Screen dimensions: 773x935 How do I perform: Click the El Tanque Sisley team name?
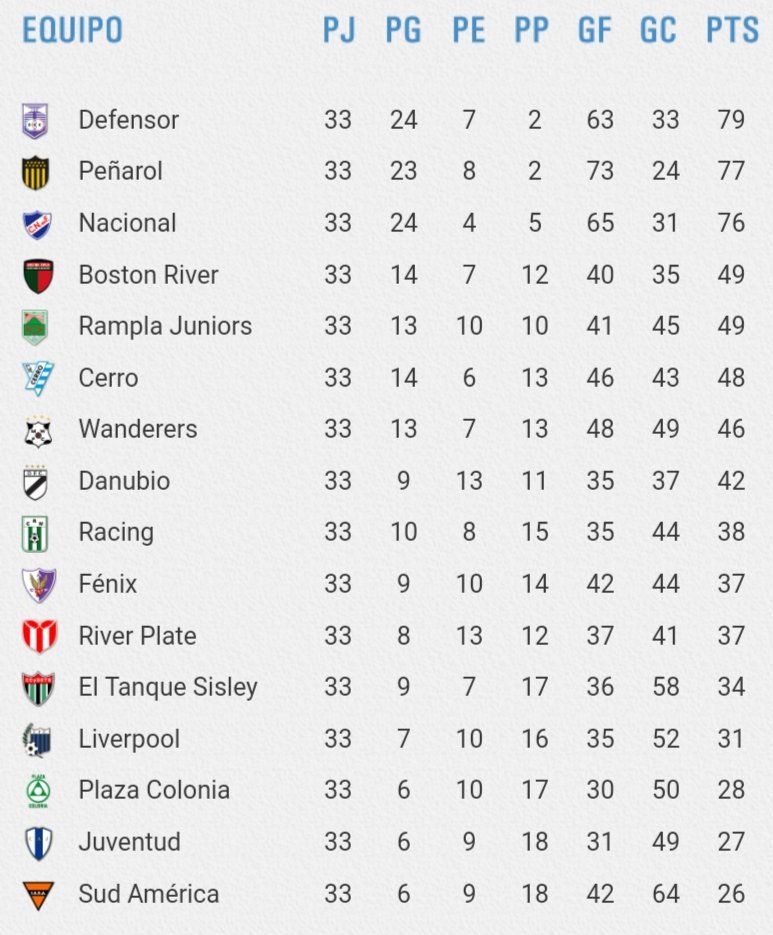168,687
